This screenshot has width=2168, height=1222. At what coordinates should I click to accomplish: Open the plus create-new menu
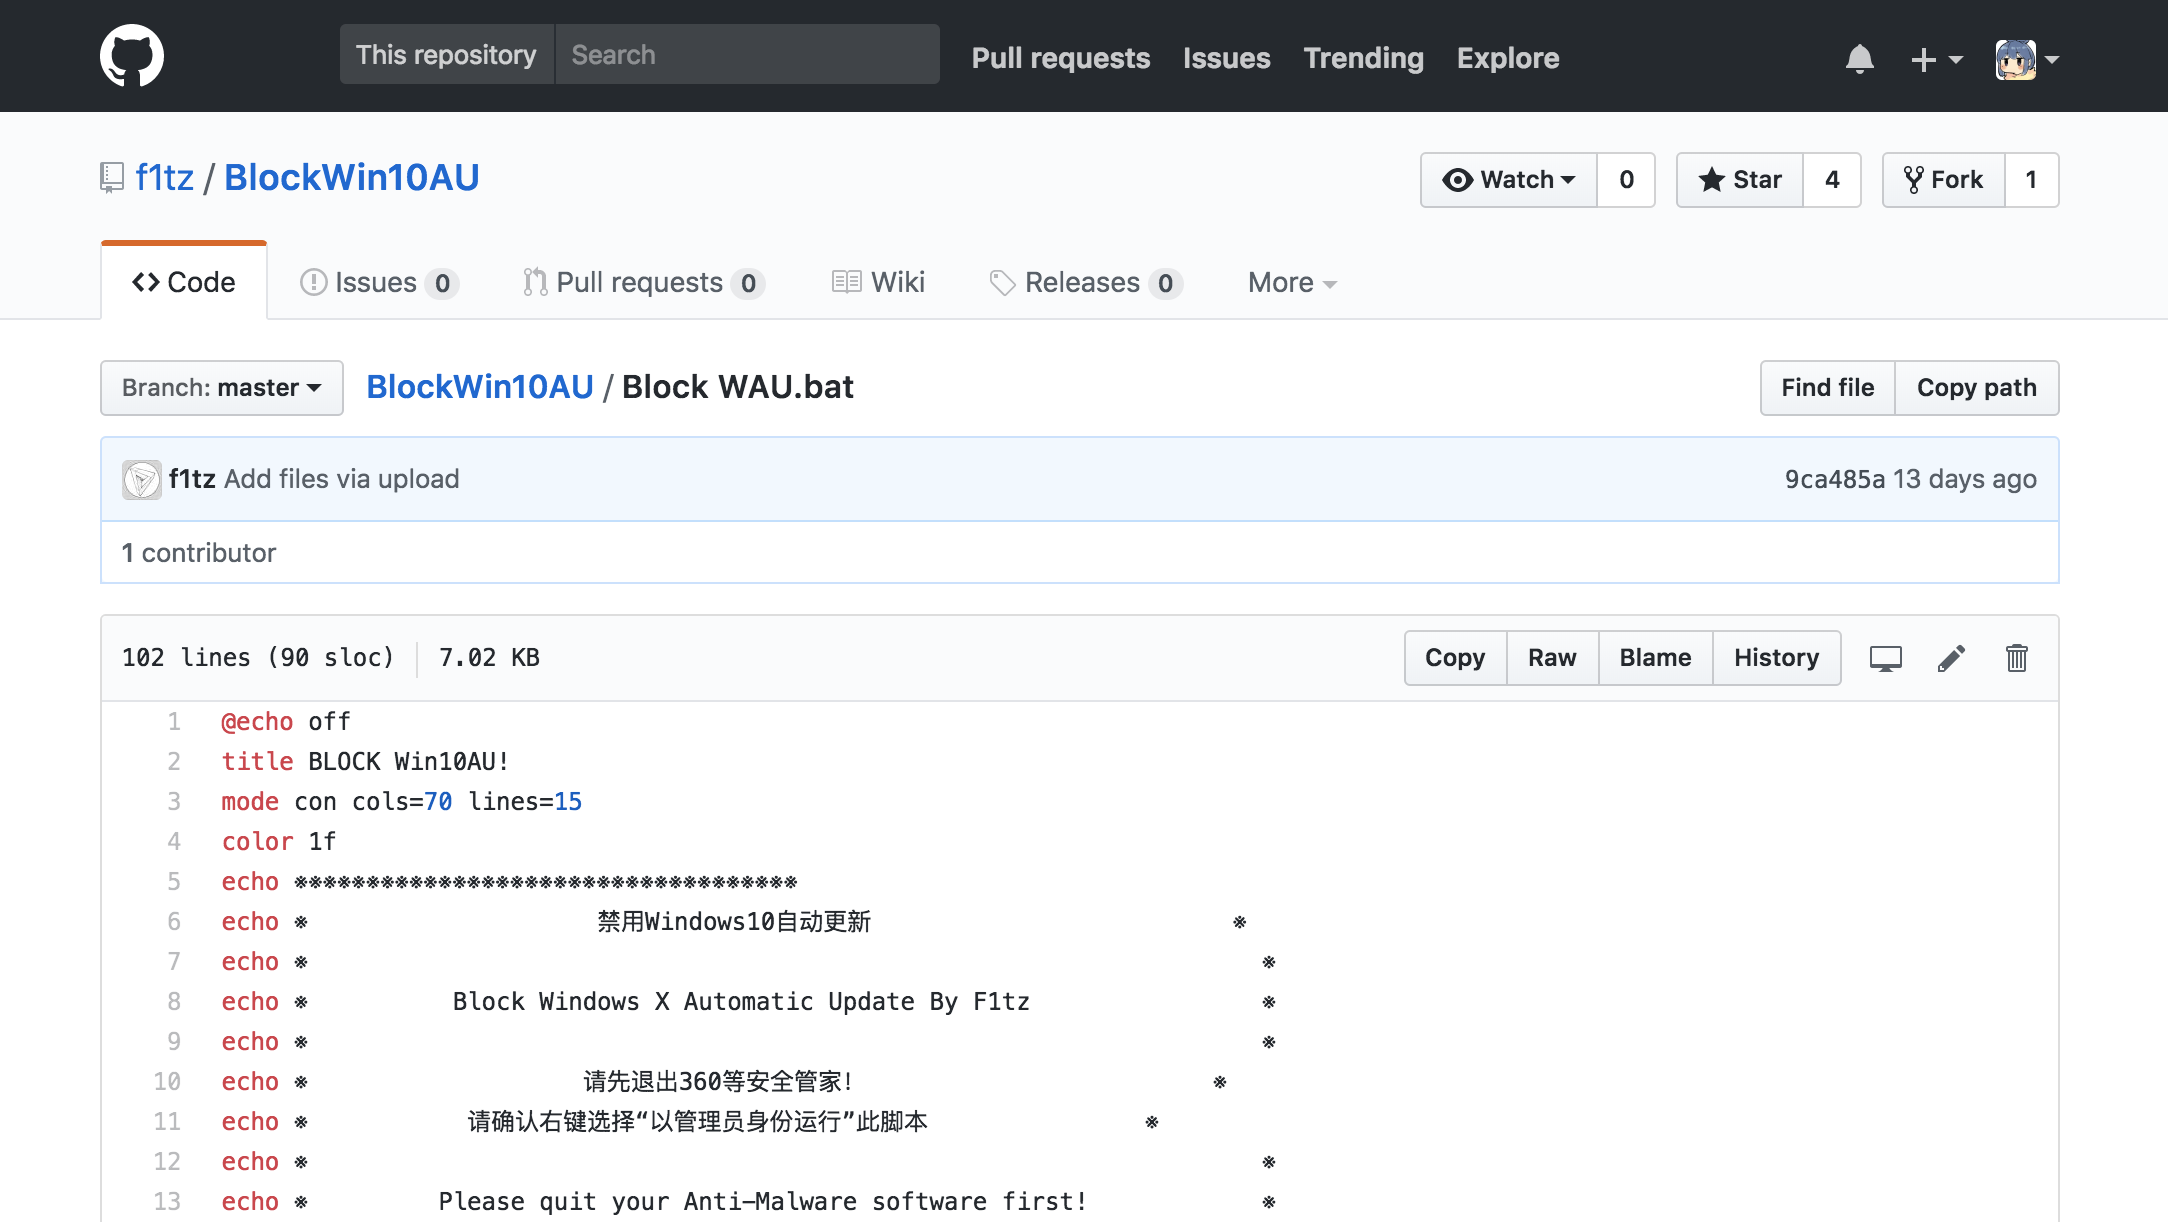[x=1936, y=60]
